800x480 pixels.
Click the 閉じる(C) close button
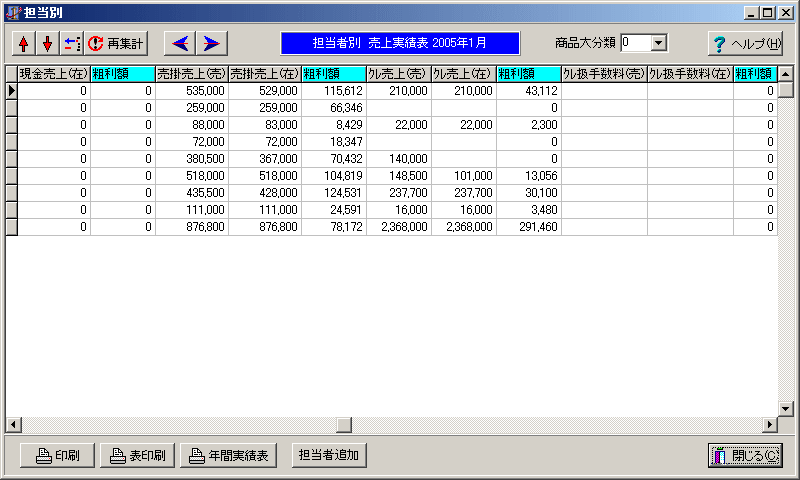(745, 455)
